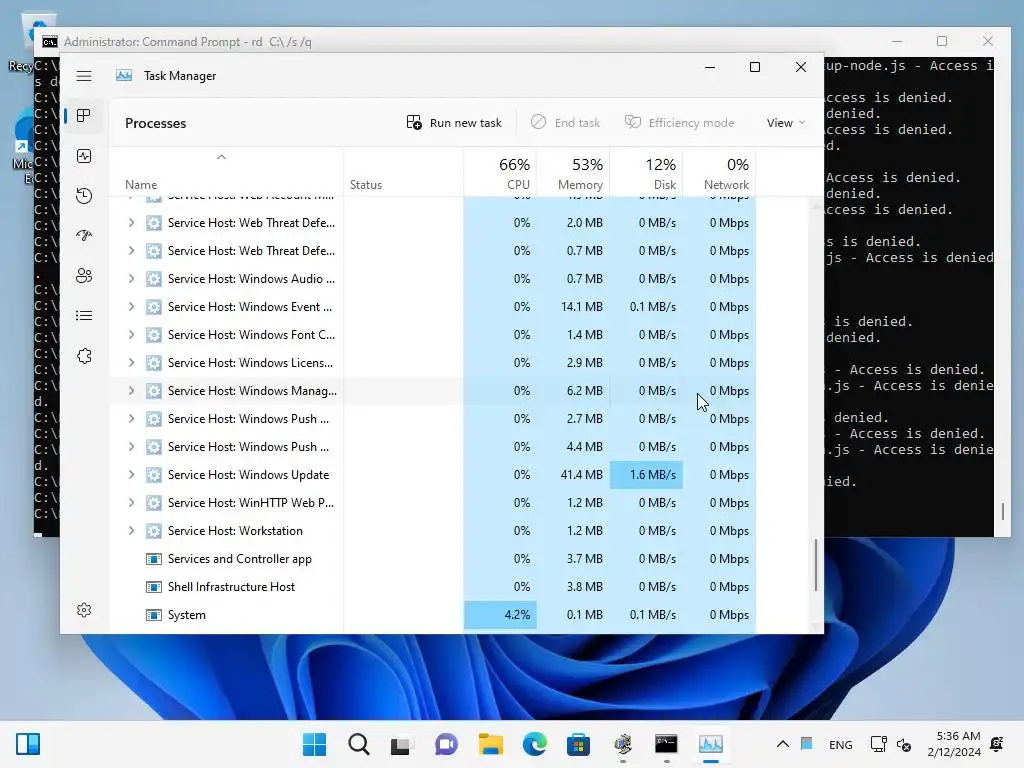
Task: Sort by Memory column header
Action: [x=573, y=174]
